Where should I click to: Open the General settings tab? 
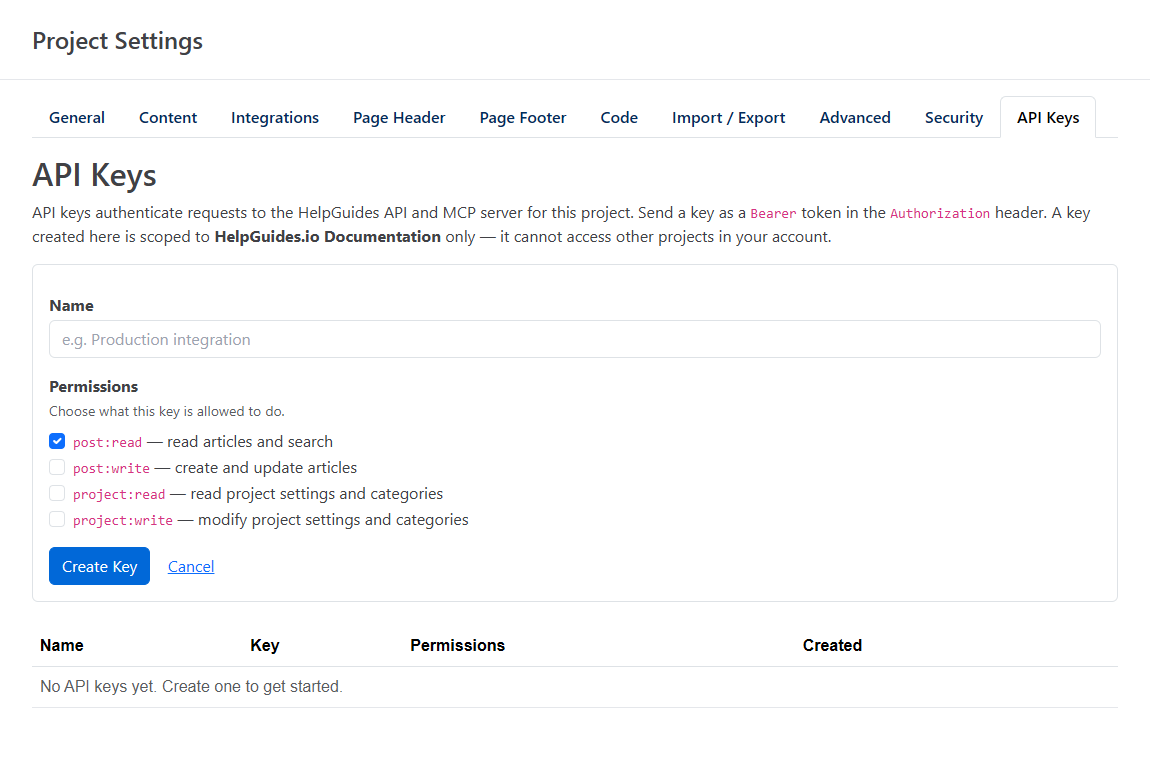point(77,117)
